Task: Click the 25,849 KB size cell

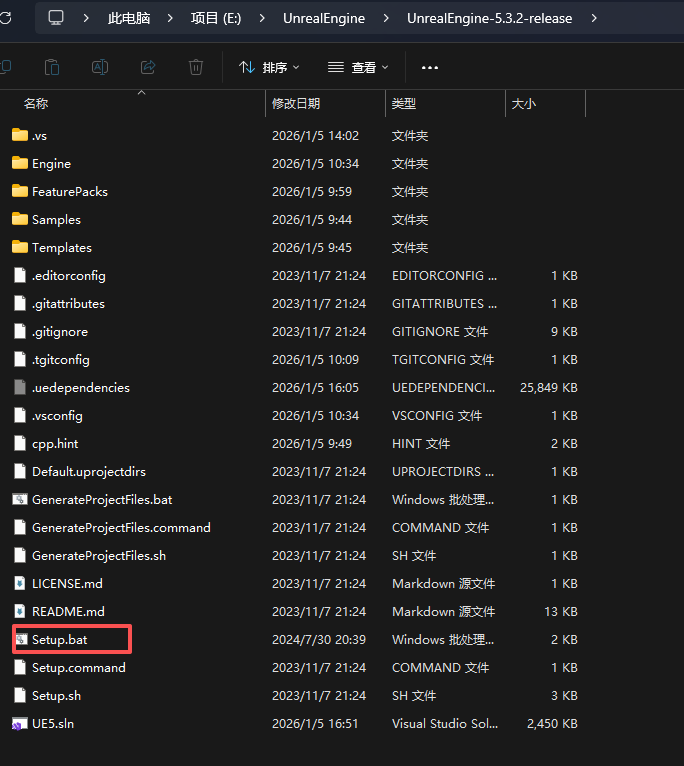Action: tap(549, 387)
